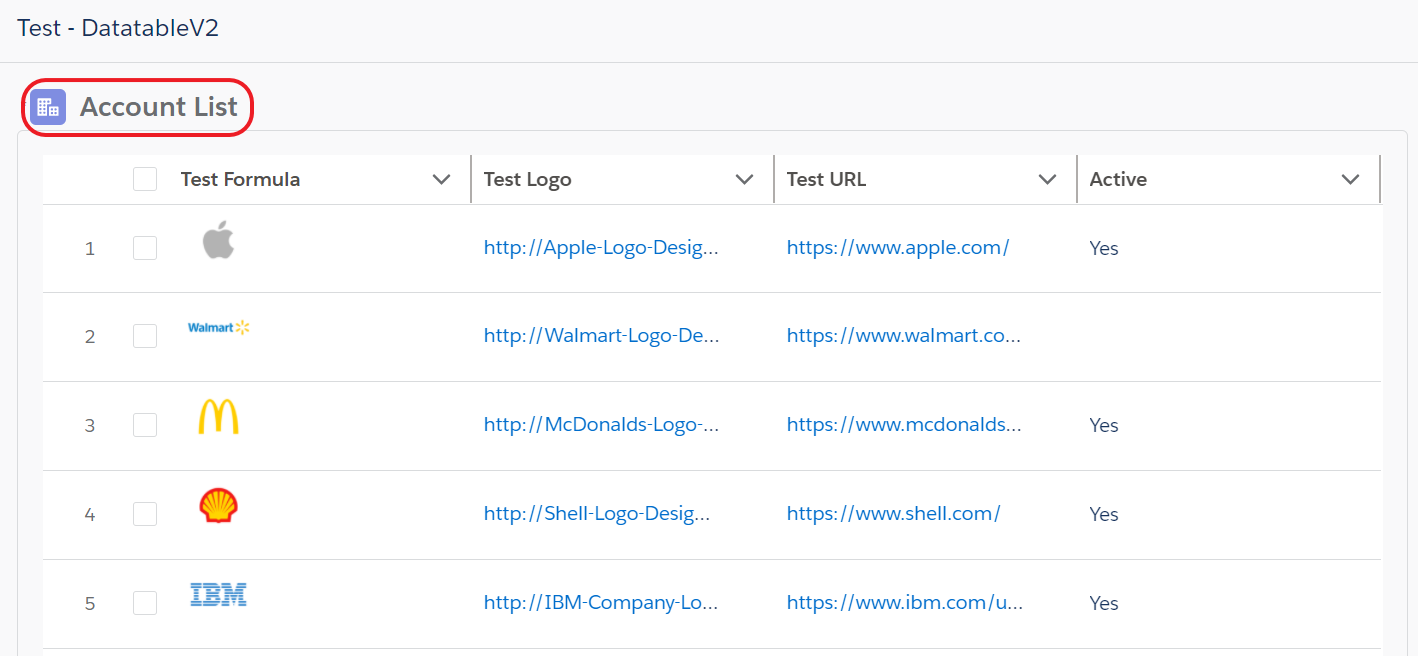Screen dimensions: 1418x656
Task: Click row number 5
Action: click(x=90, y=604)
